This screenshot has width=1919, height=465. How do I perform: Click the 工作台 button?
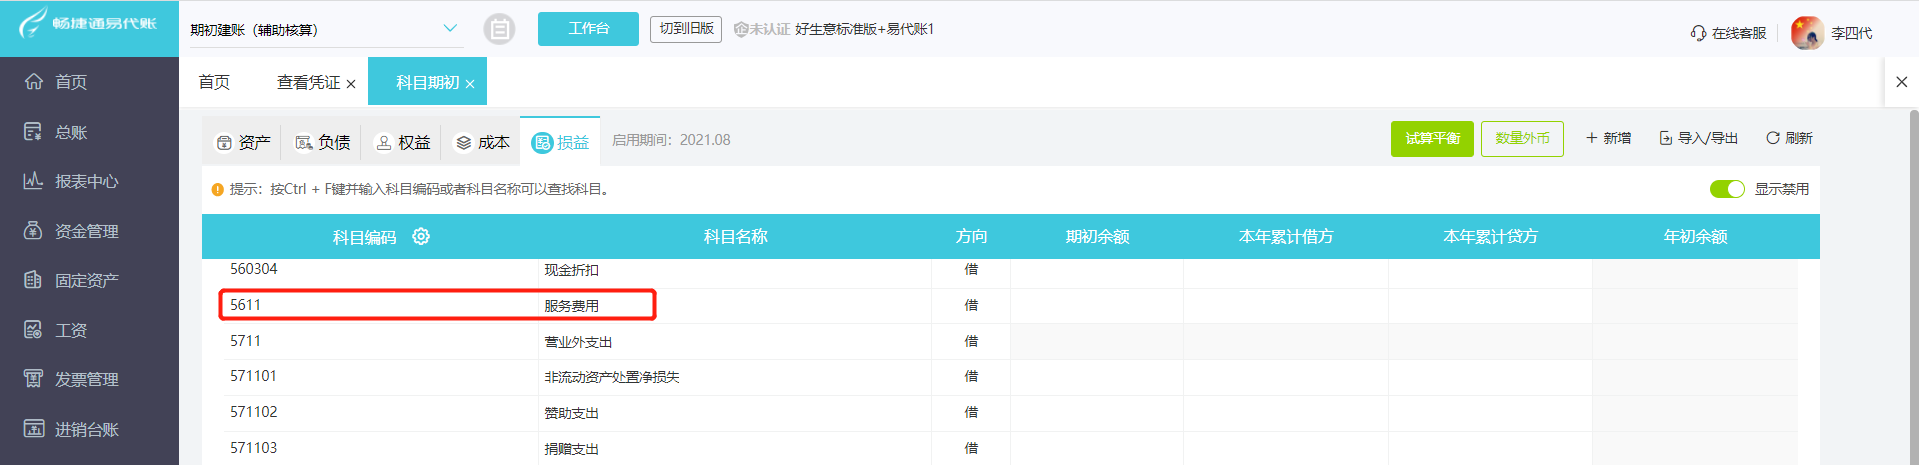pos(588,29)
